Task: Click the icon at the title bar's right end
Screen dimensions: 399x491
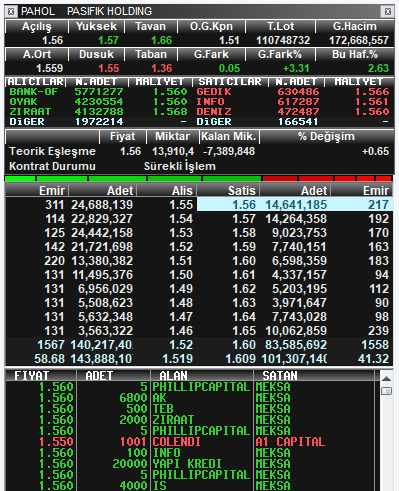Action: pos(388,12)
